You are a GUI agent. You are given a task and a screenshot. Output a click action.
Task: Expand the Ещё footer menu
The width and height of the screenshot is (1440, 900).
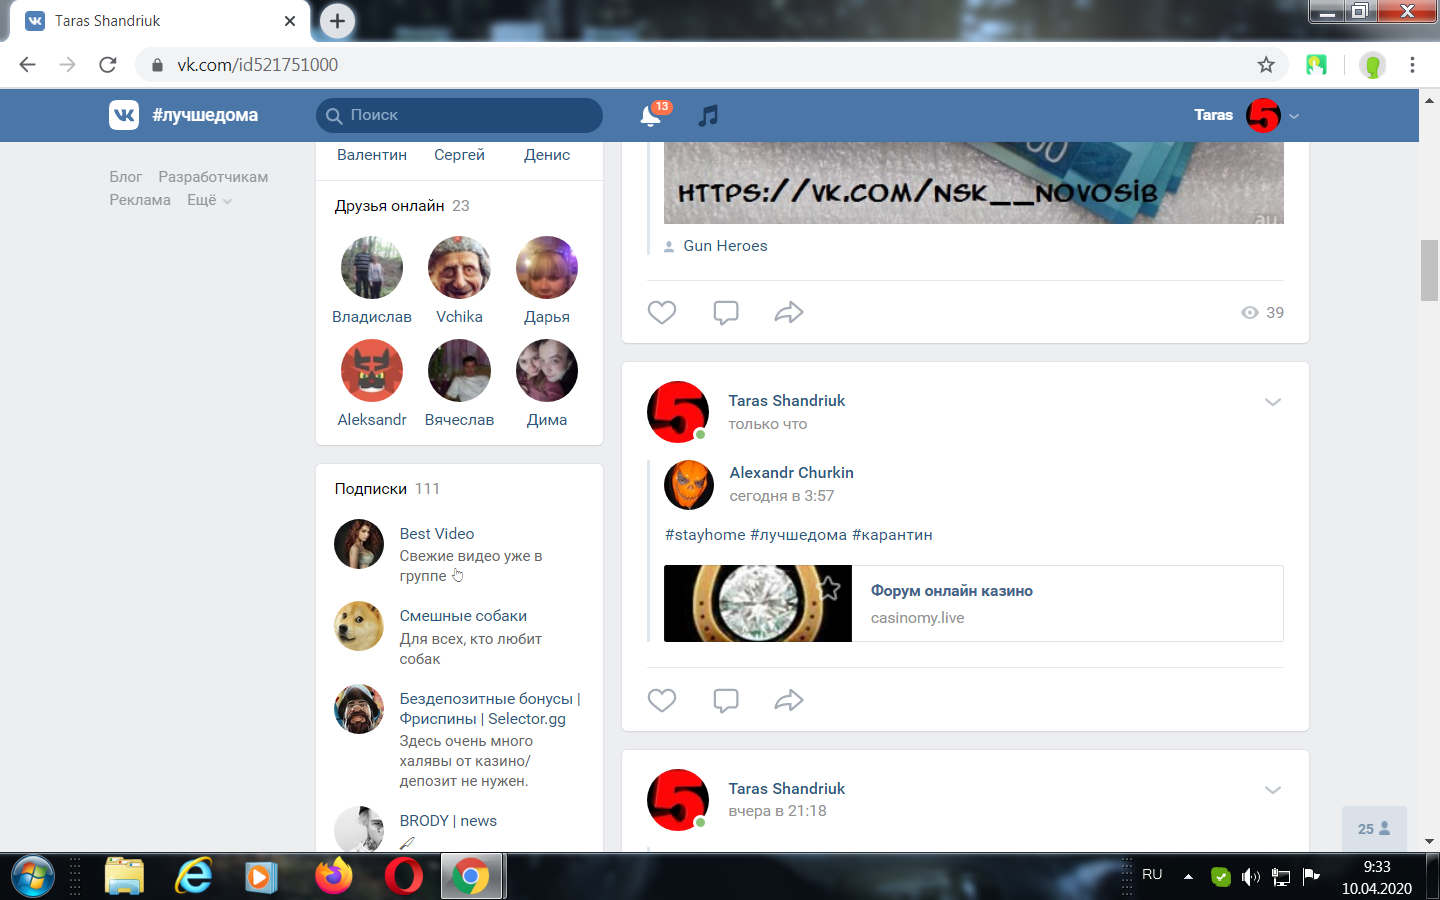pyautogui.click(x=209, y=200)
